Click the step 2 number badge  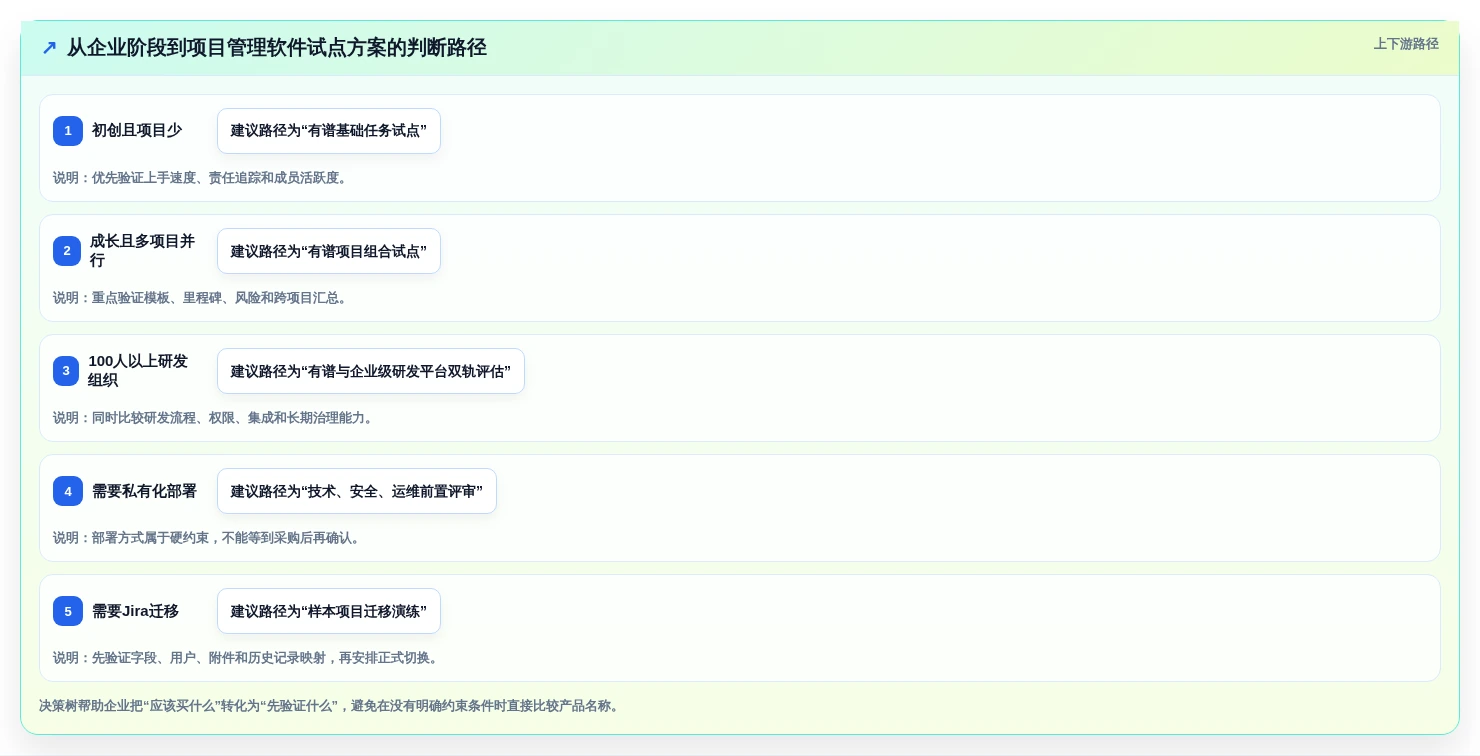point(67,251)
